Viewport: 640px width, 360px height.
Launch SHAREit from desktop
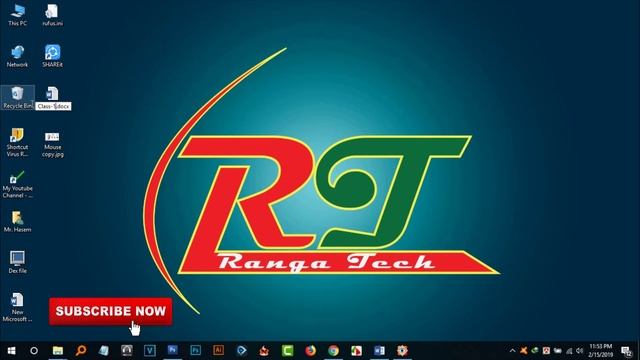[52, 56]
